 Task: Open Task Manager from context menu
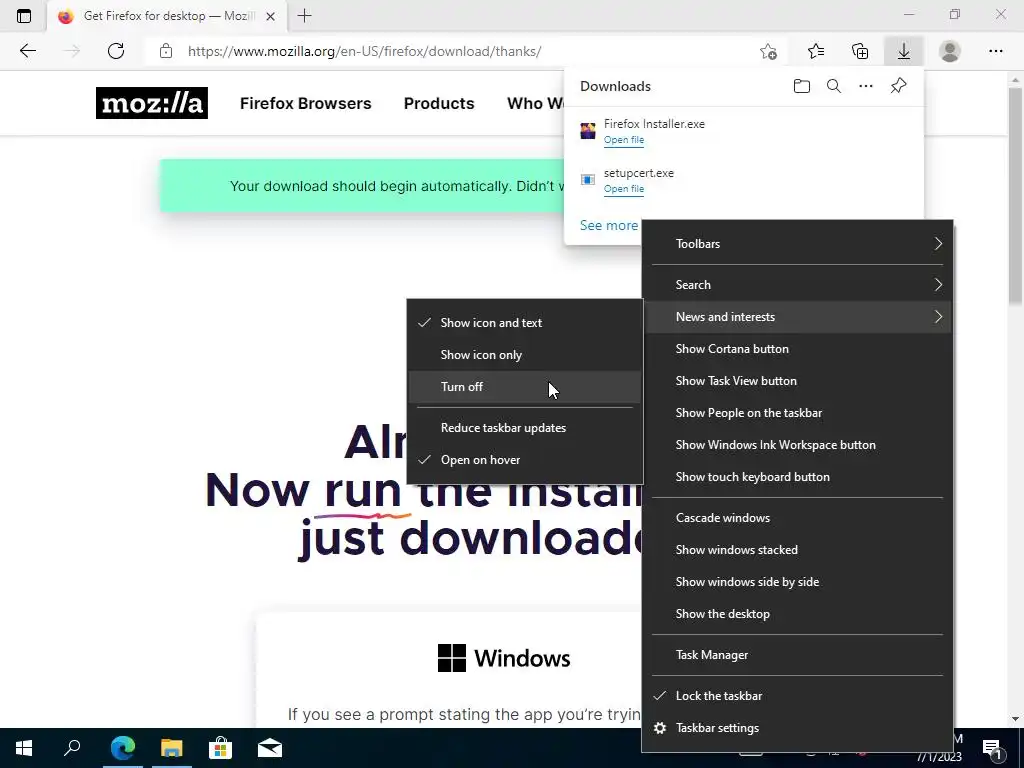click(x=797, y=655)
